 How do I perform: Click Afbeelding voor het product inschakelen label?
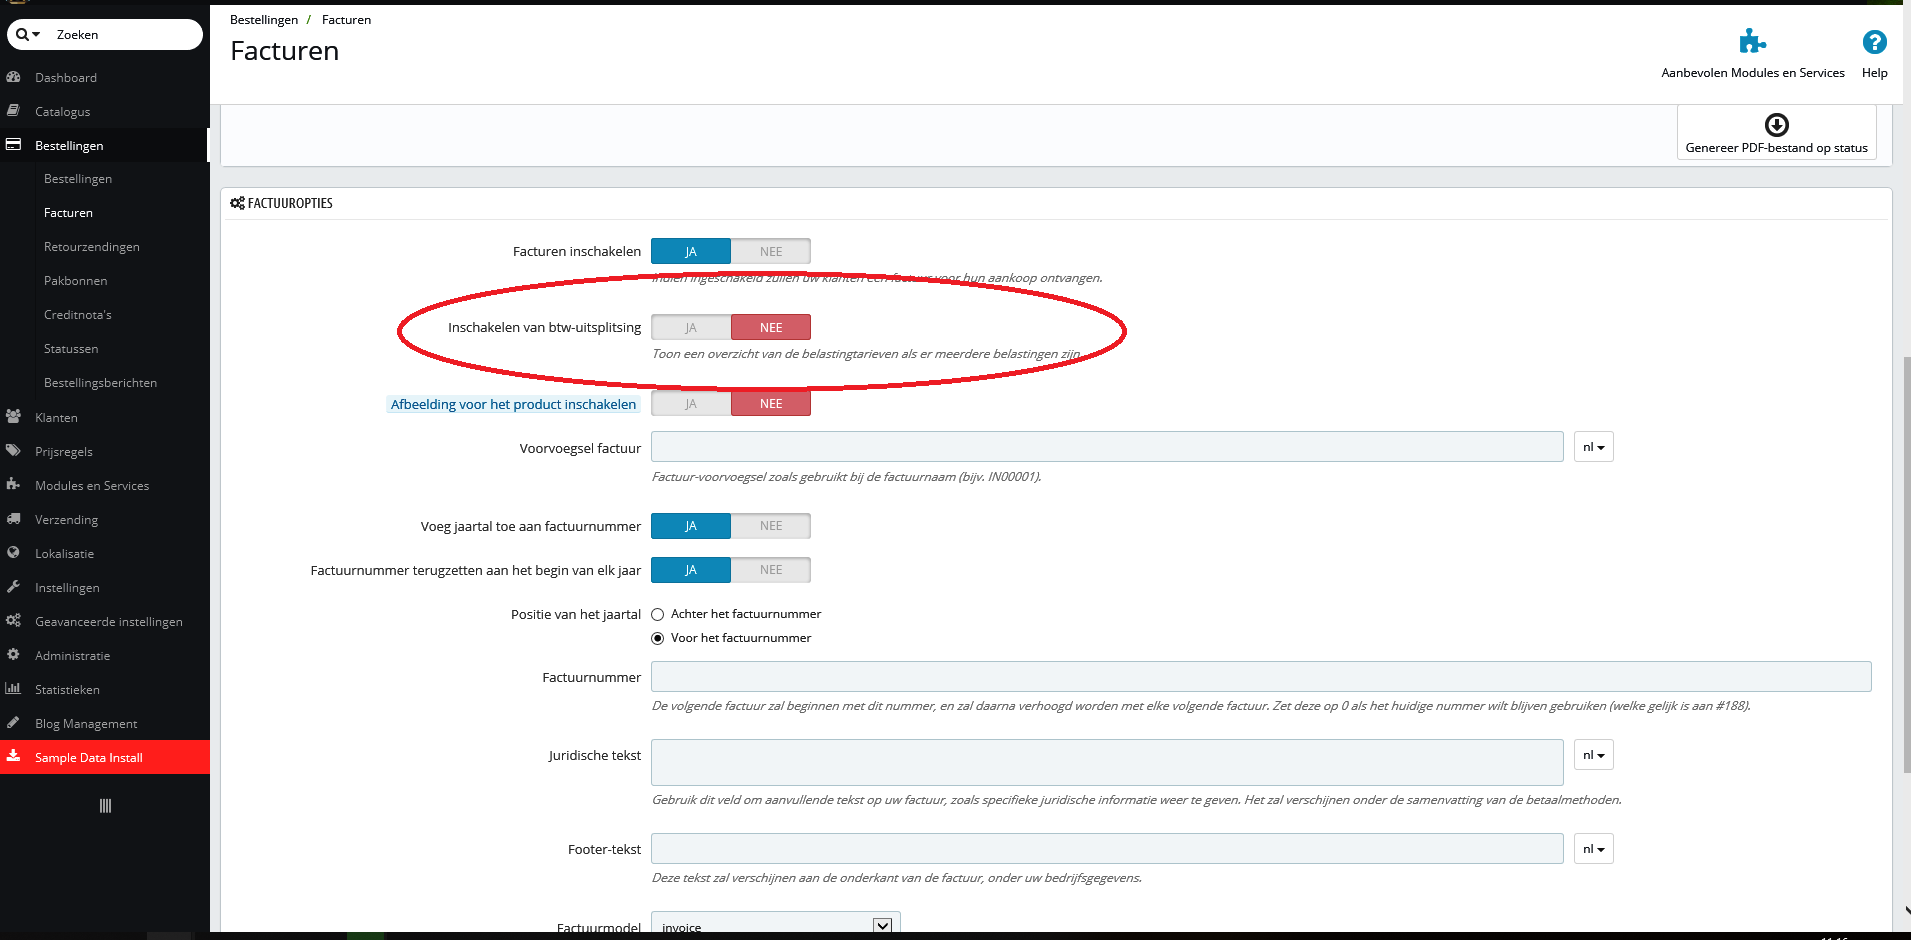513,404
